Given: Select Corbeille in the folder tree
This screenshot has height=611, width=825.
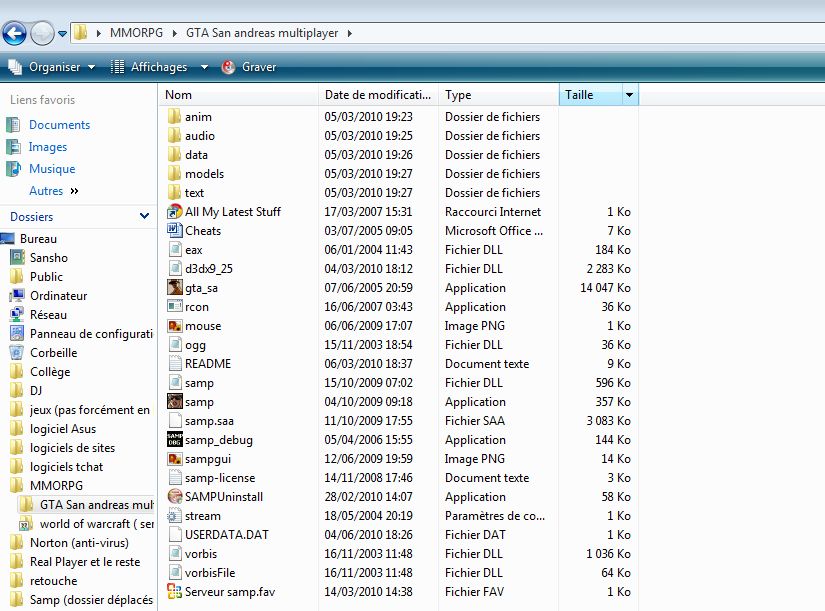Looking at the screenshot, I should coord(54,352).
